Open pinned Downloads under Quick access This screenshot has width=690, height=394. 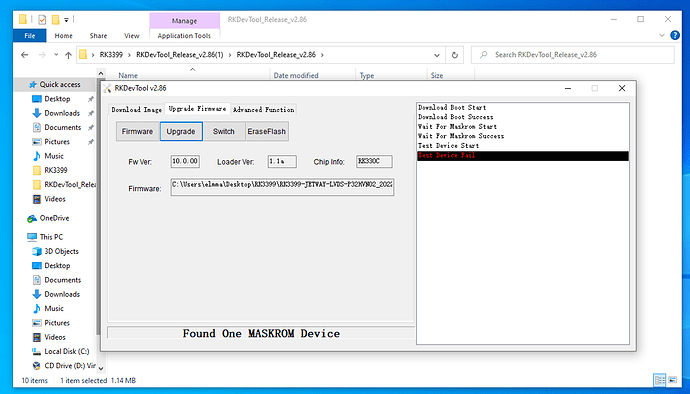click(62, 113)
